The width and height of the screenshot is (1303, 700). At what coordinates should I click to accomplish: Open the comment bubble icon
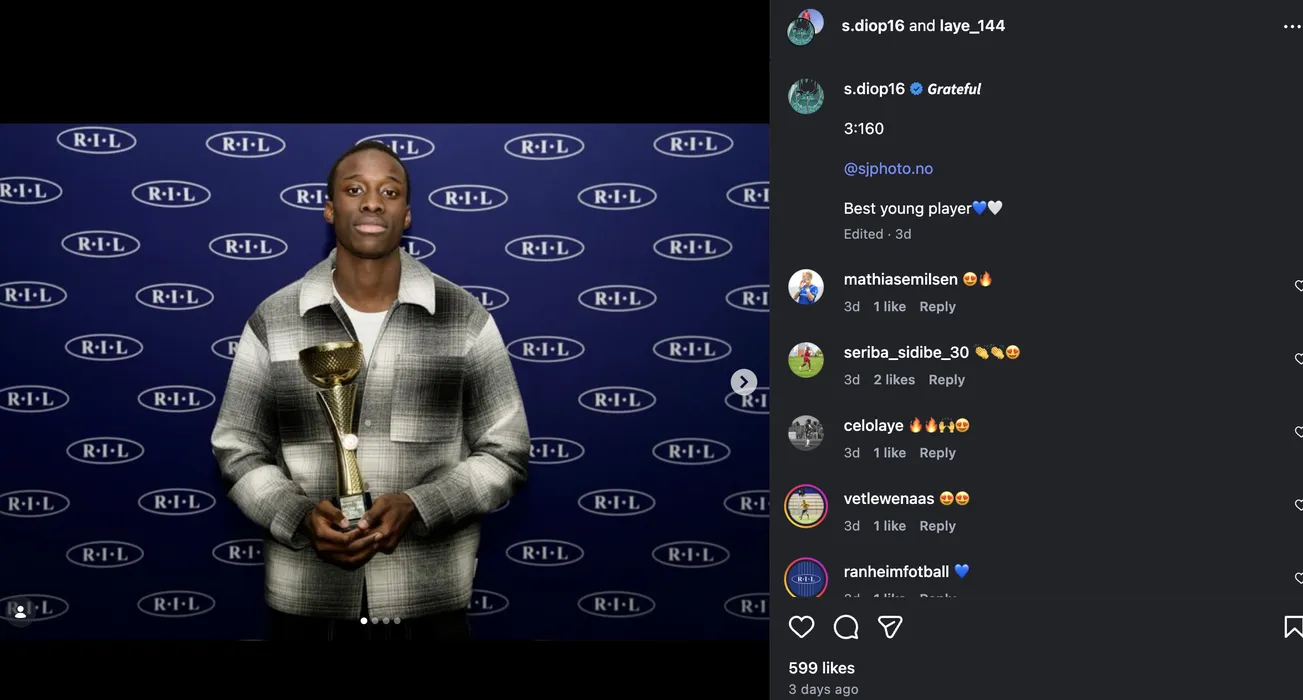846,627
